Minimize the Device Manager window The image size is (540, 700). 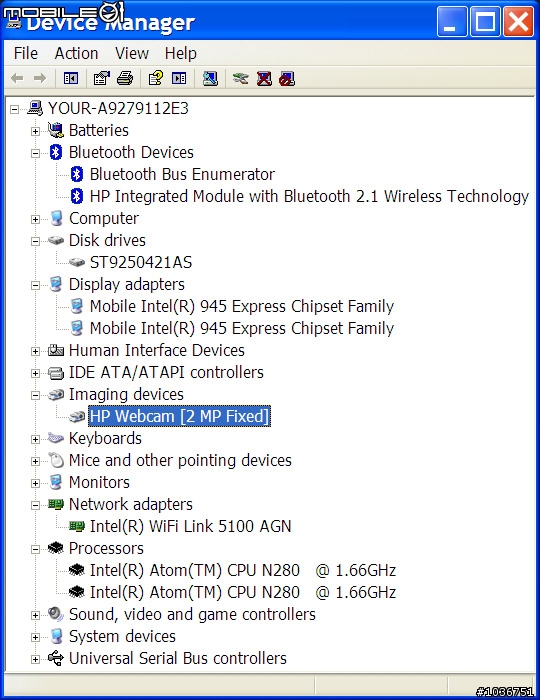[452, 21]
